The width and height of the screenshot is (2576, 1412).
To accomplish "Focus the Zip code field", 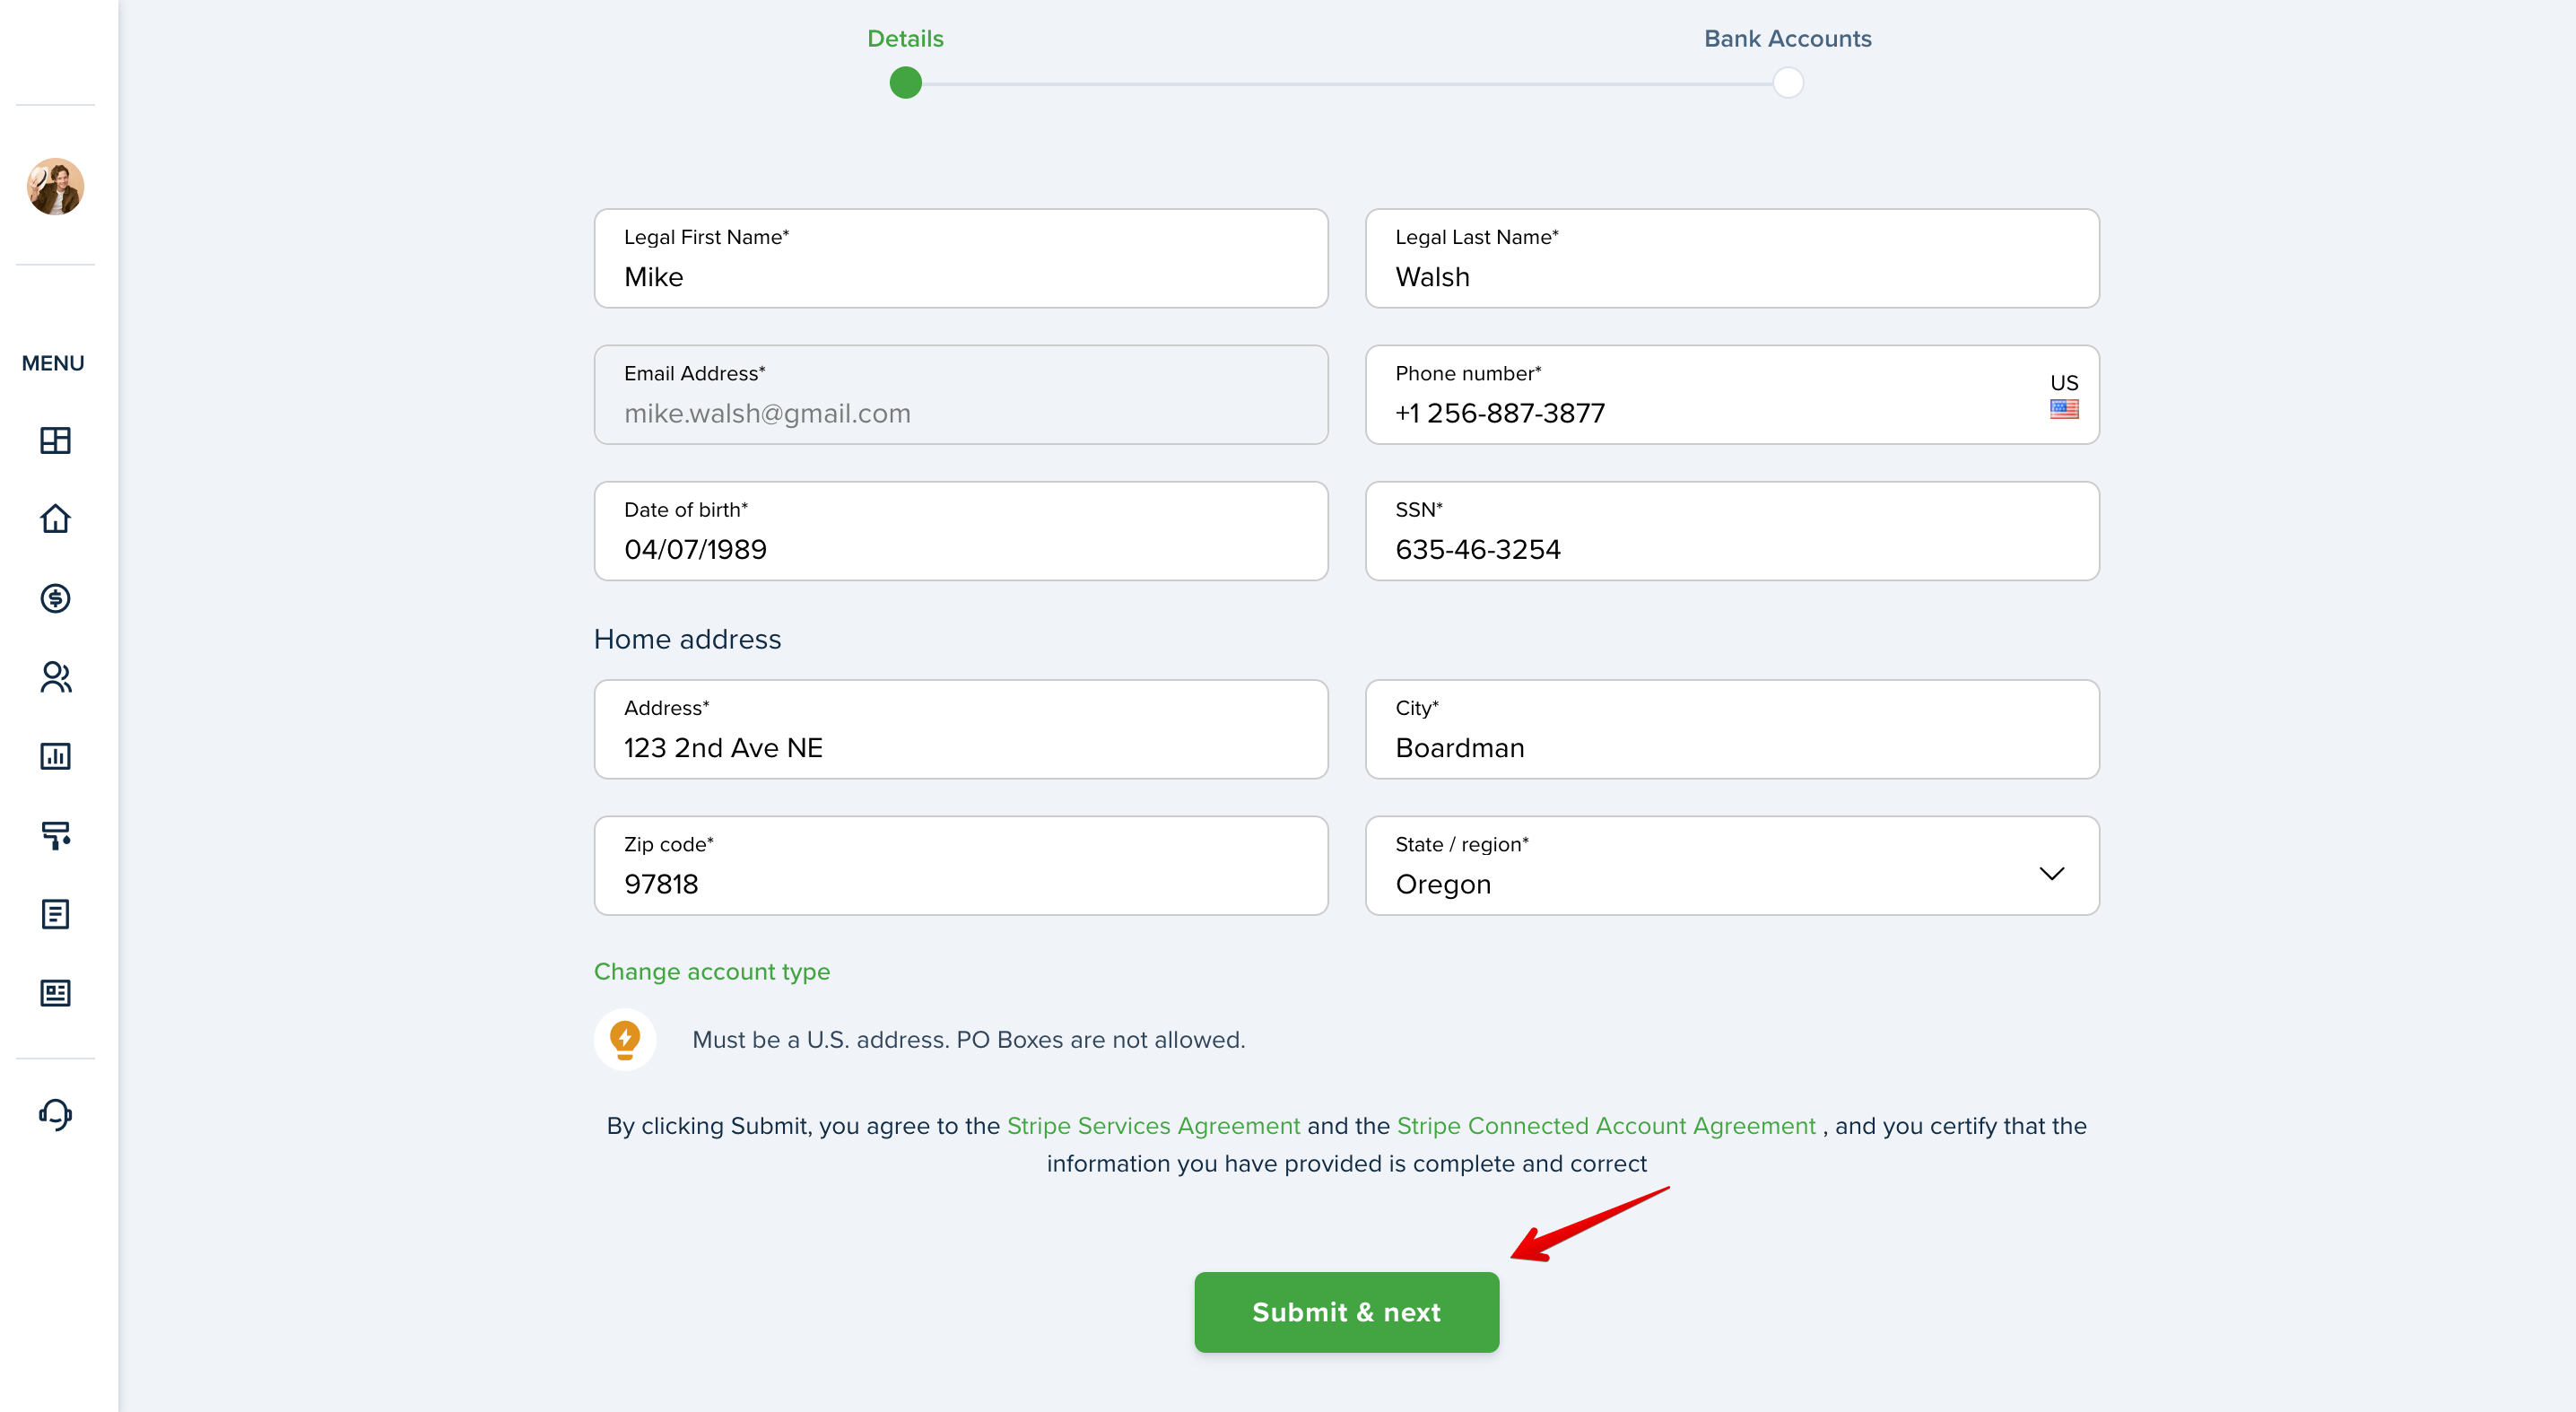I will coord(960,865).
